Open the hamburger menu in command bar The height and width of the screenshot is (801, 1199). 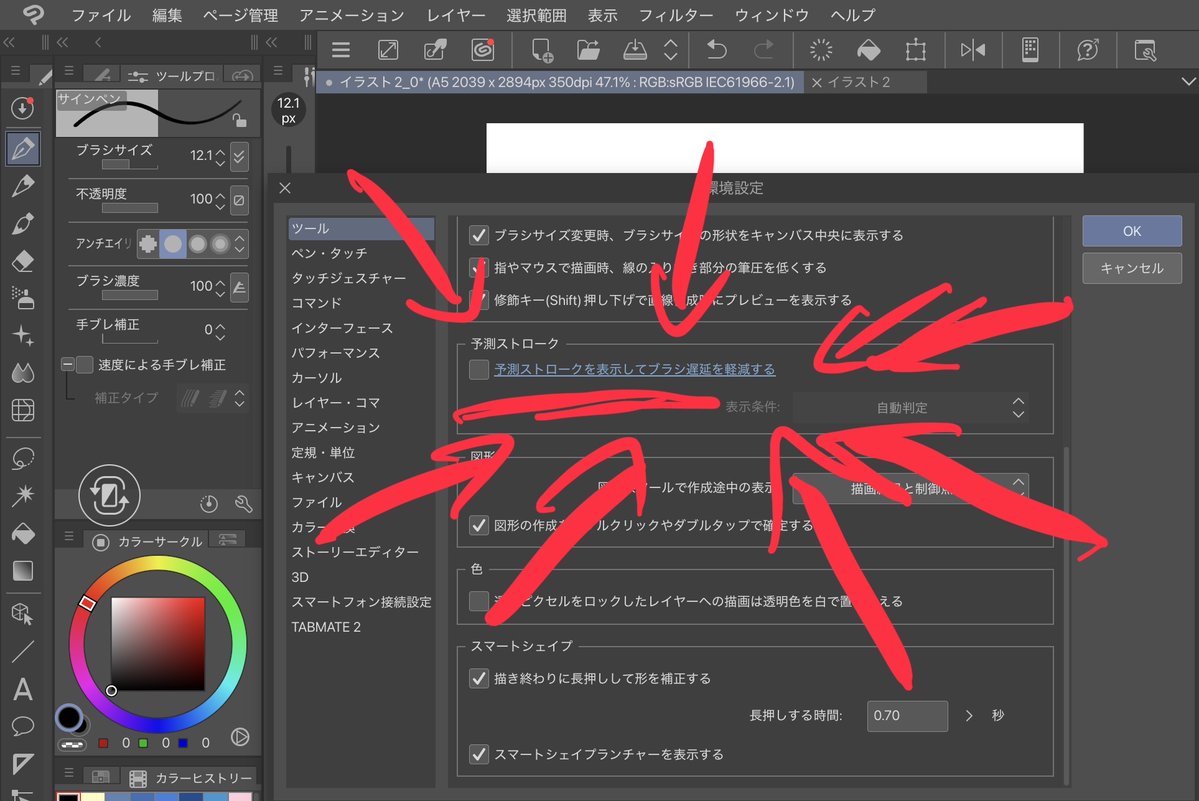point(341,50)
